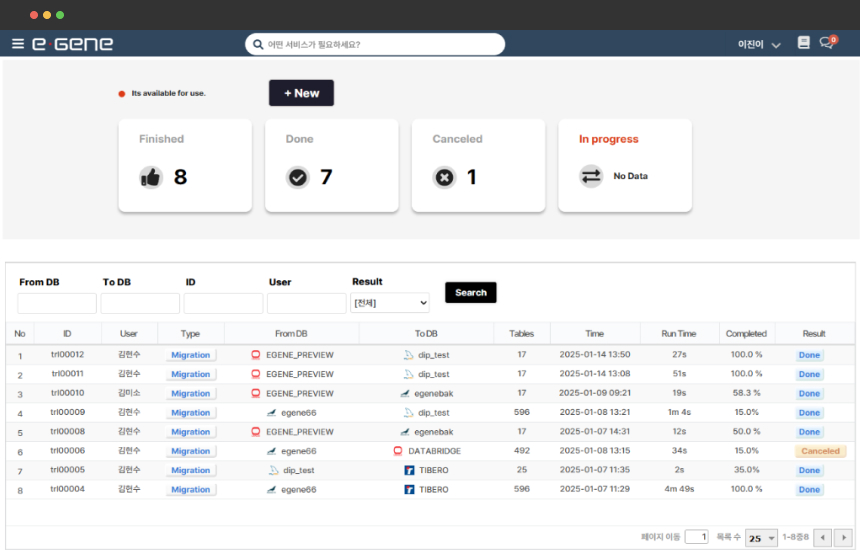Open the rows-per-page dropdown showing 25
Viewport: 860px width, 550px height.
(x=761, y=538)
